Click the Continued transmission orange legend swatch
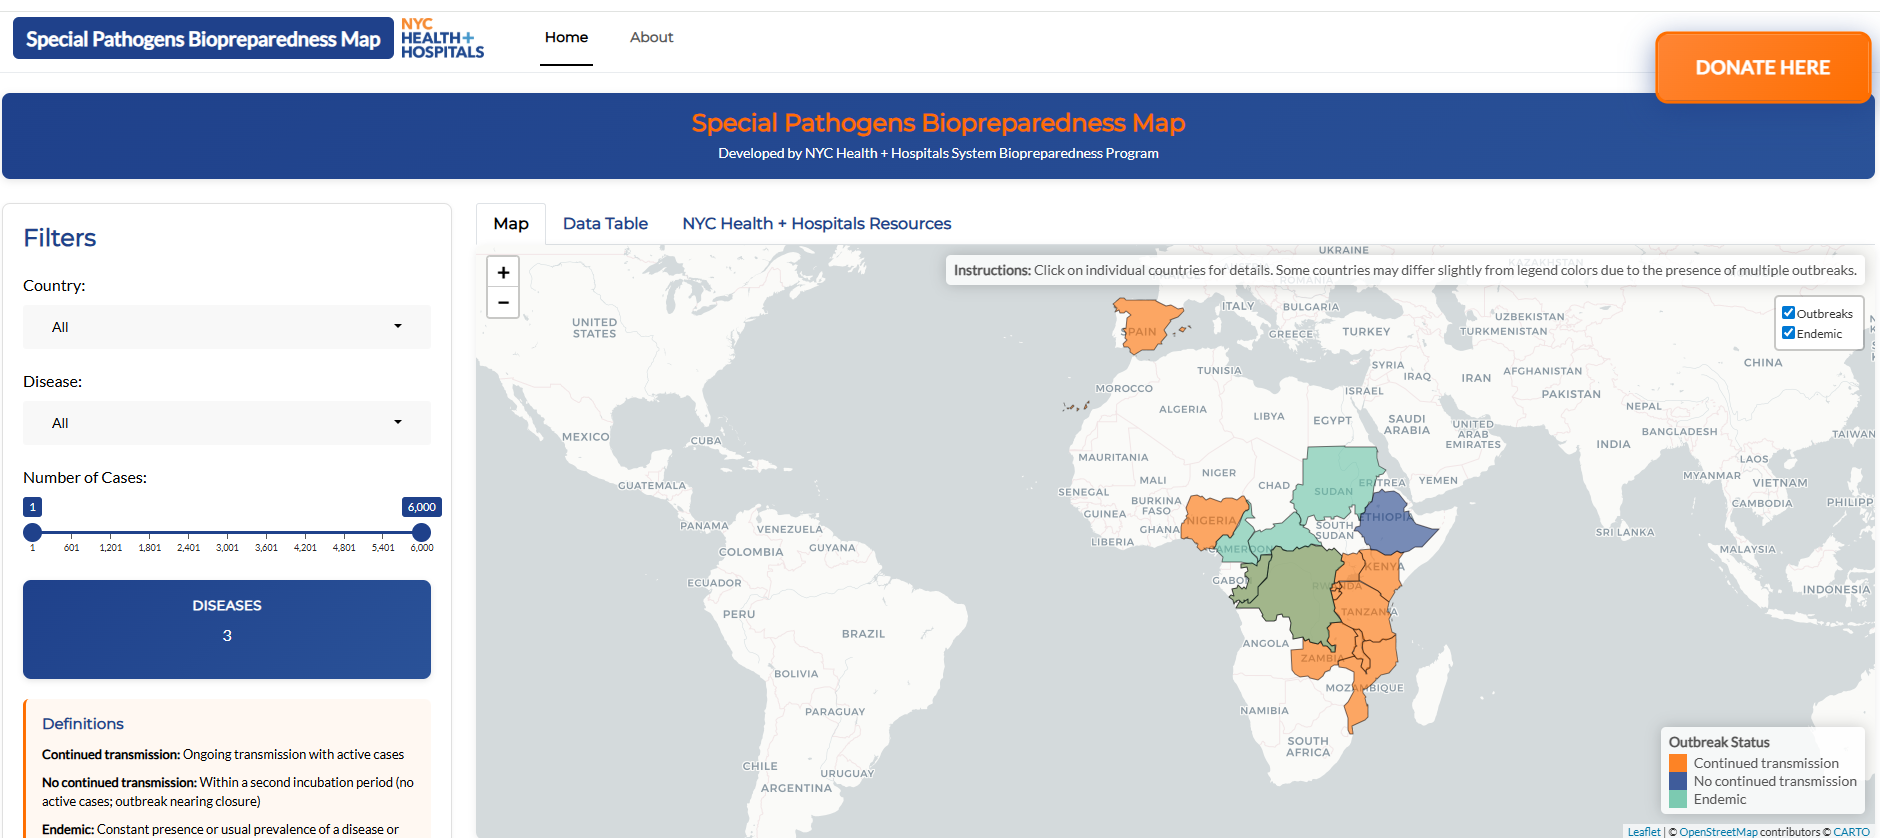 [x=1678, y=763]
